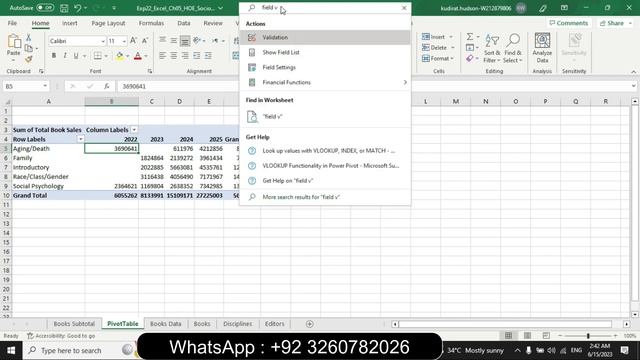The image size is (640, 360).
Task: Click the Share button
Action: [616, 23]
